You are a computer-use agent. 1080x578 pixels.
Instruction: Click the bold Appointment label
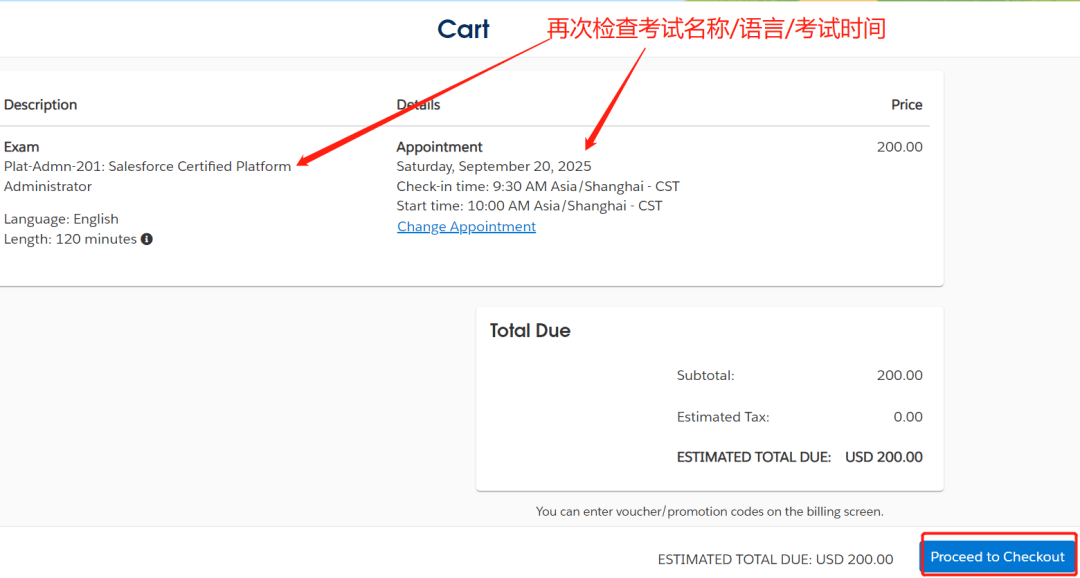tap(439, 147)
